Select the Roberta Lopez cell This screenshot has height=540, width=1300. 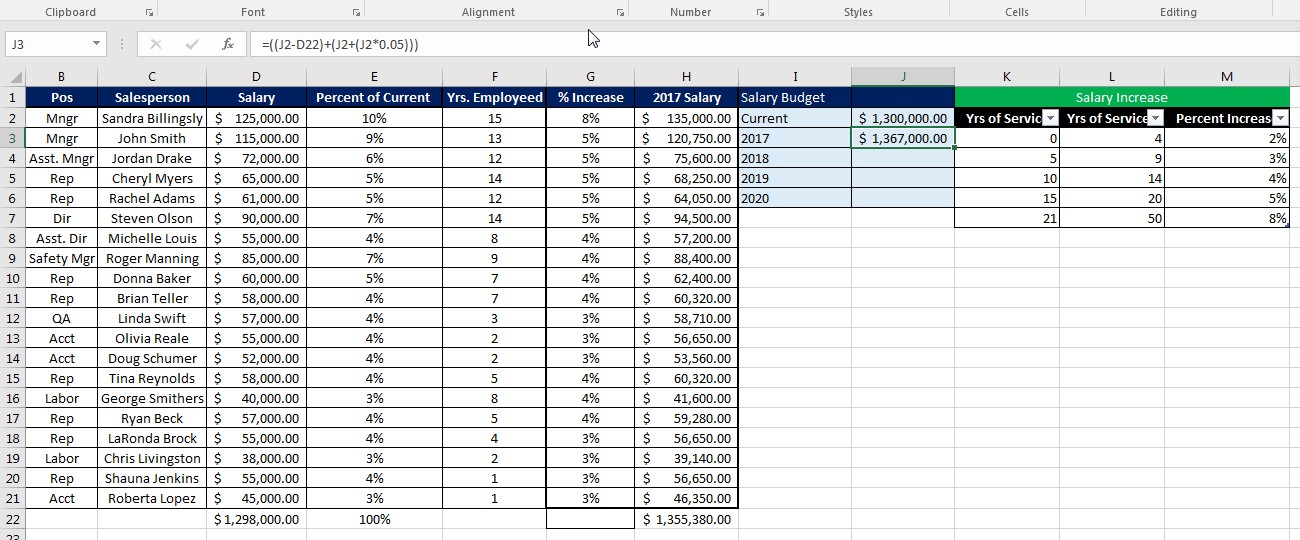click(x=152, y=498)
